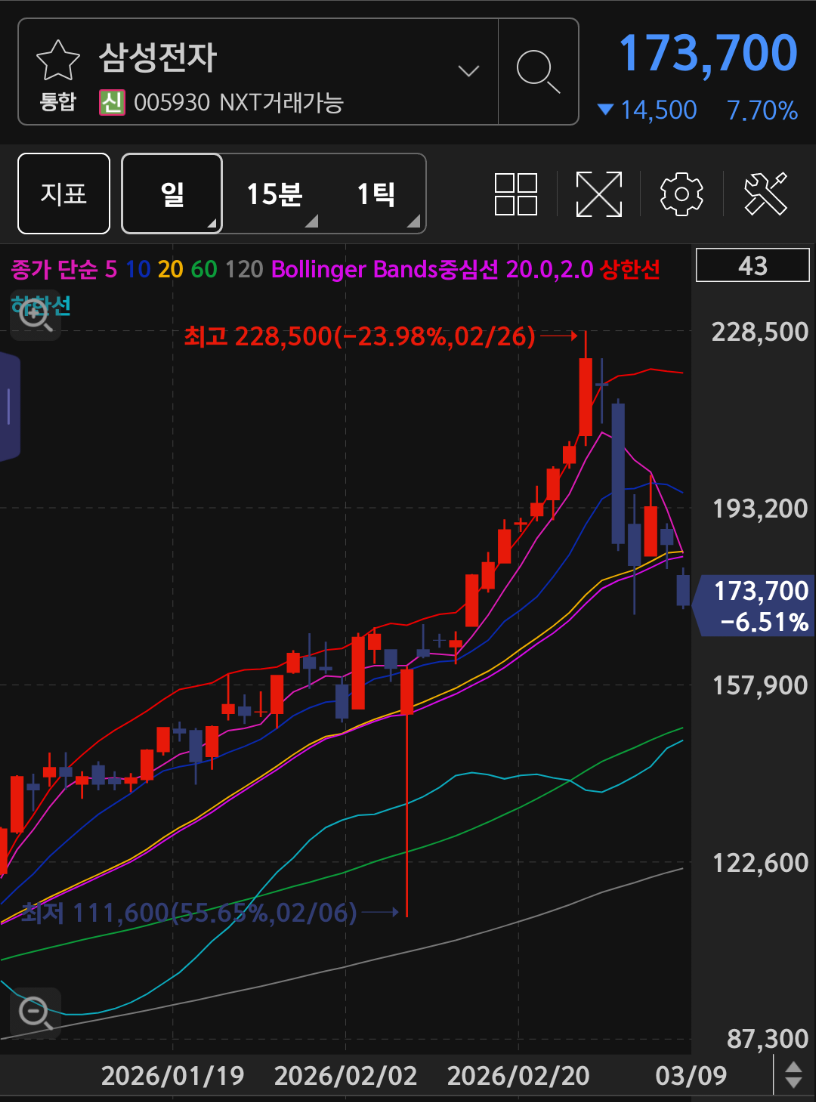Click the green 60-day moving average legend

(x=204, y=269)
